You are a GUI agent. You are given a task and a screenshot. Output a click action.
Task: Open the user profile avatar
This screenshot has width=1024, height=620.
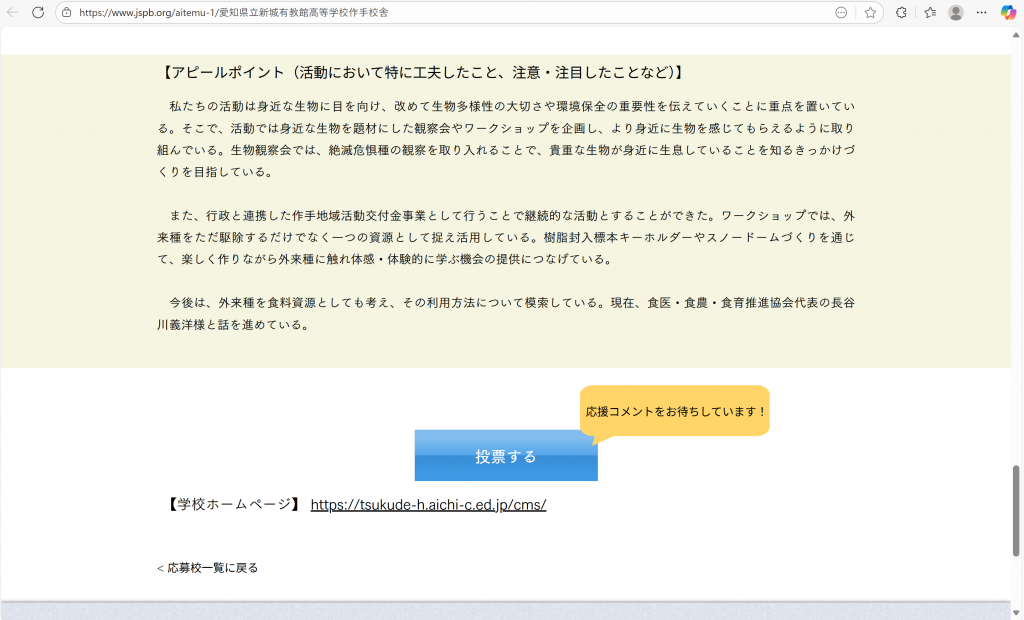pos(956,13)
